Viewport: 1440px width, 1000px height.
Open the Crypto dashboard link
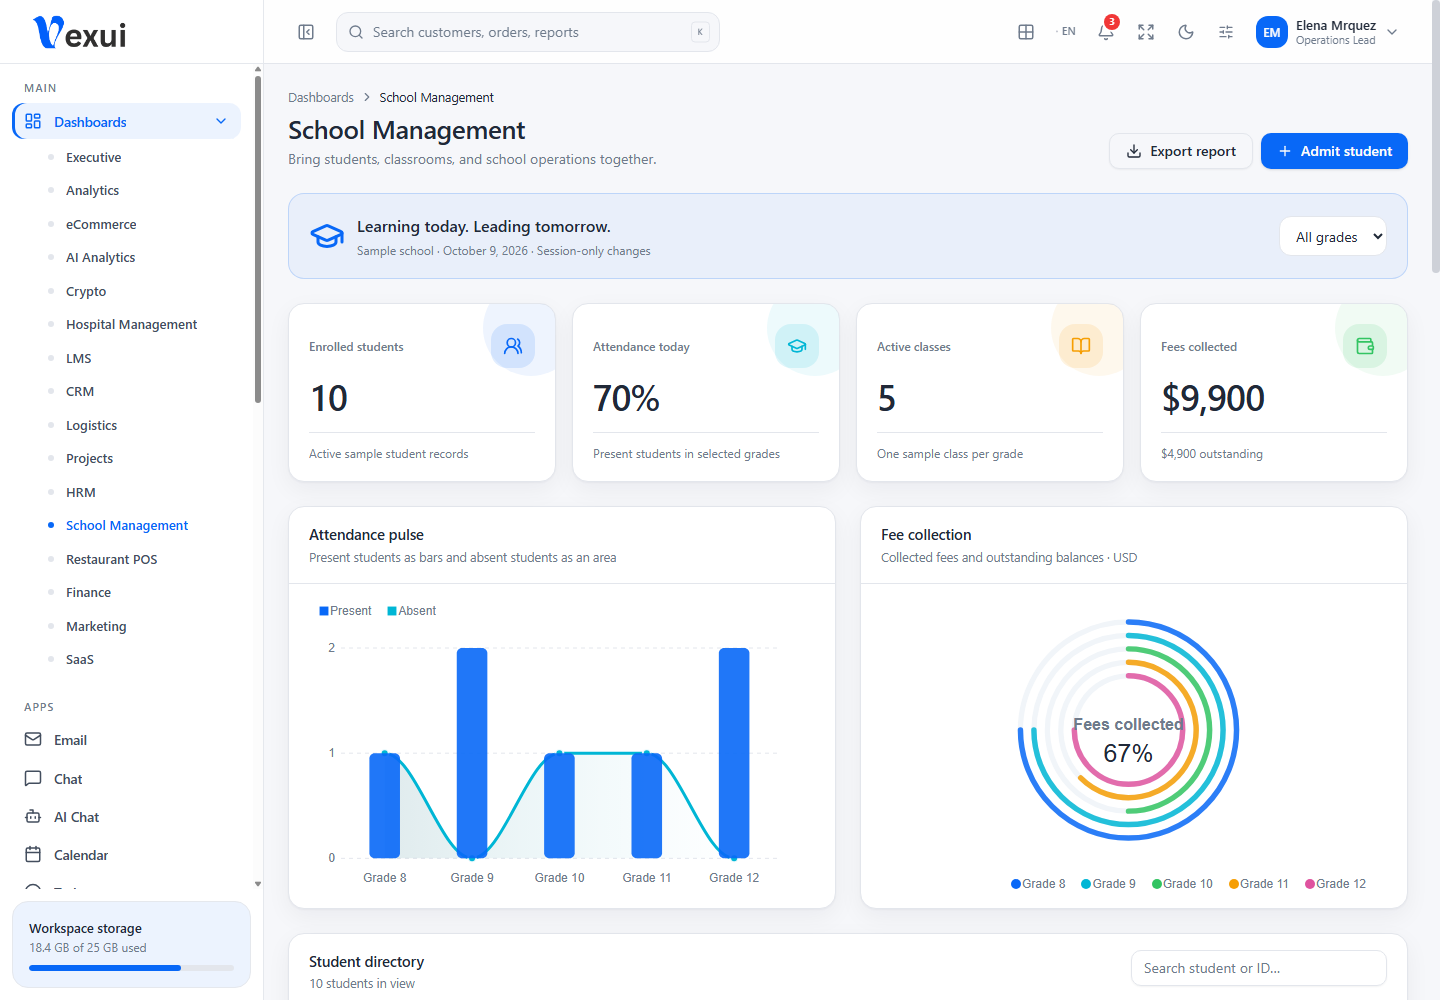[x=86, y=292]
